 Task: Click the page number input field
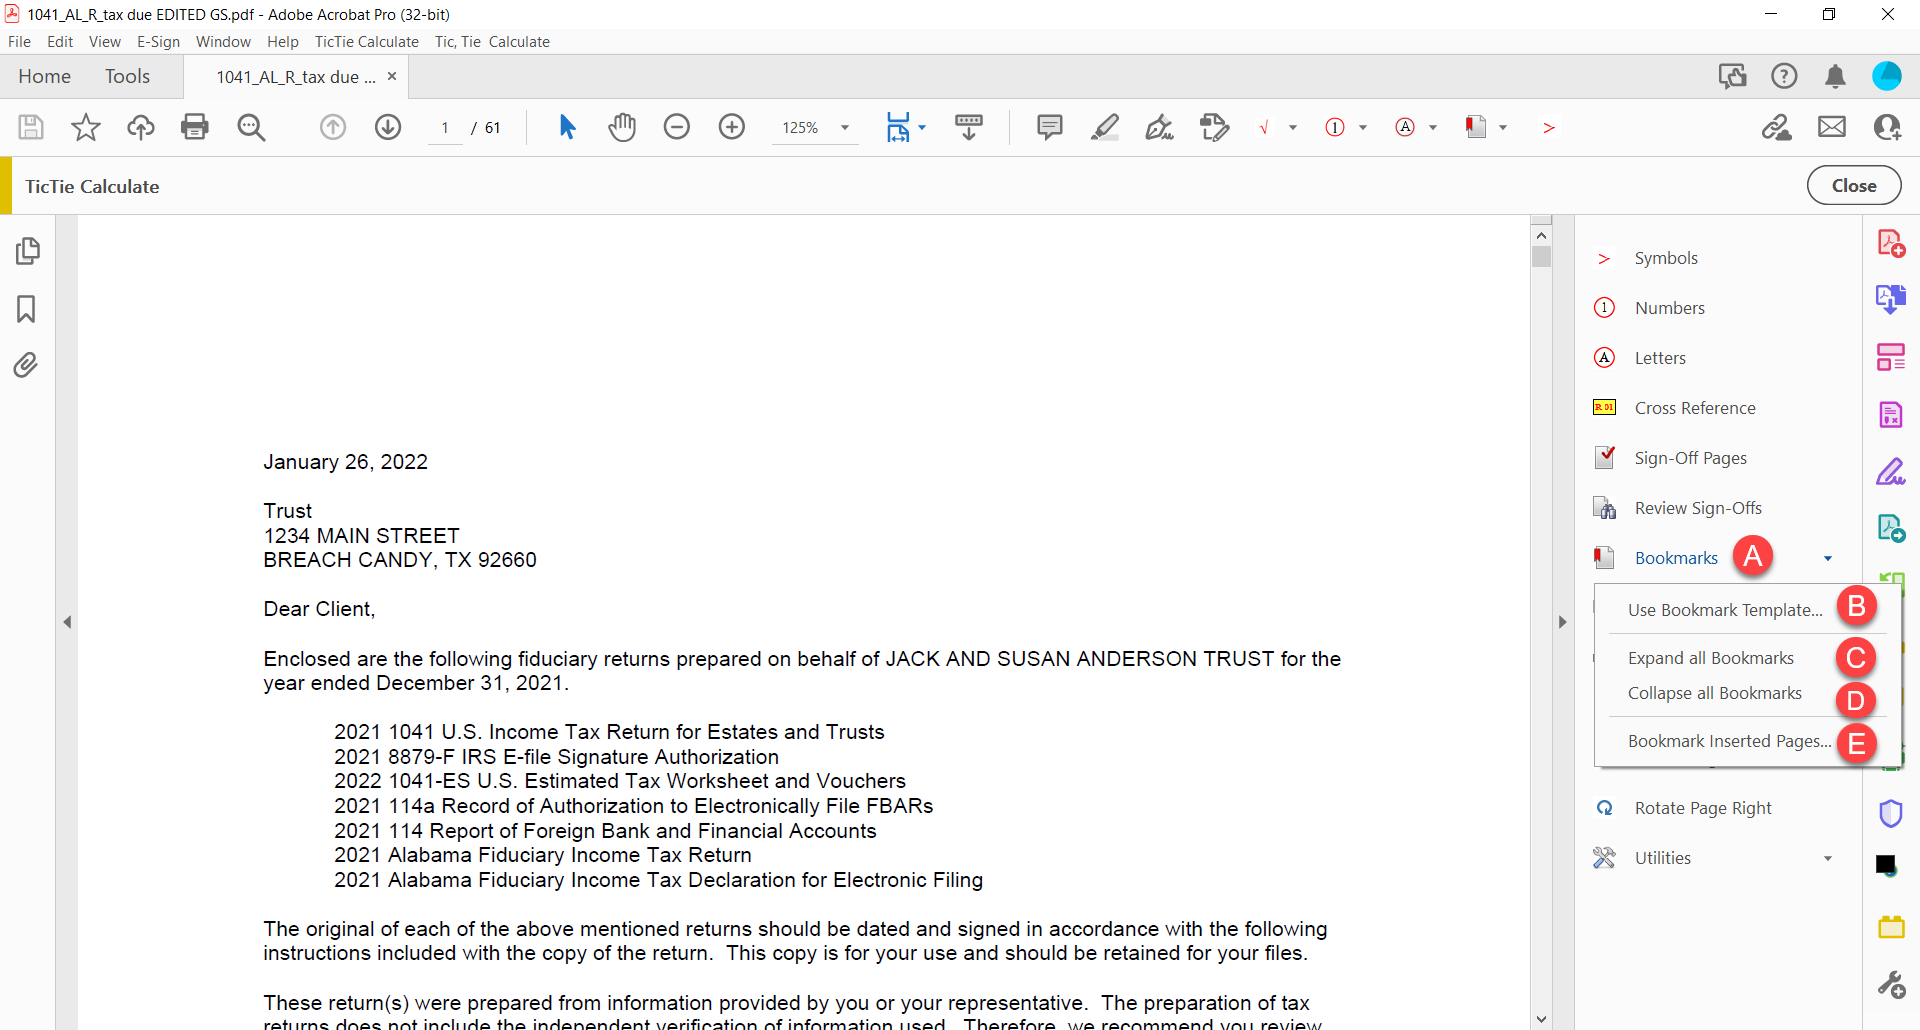[445, 128]
